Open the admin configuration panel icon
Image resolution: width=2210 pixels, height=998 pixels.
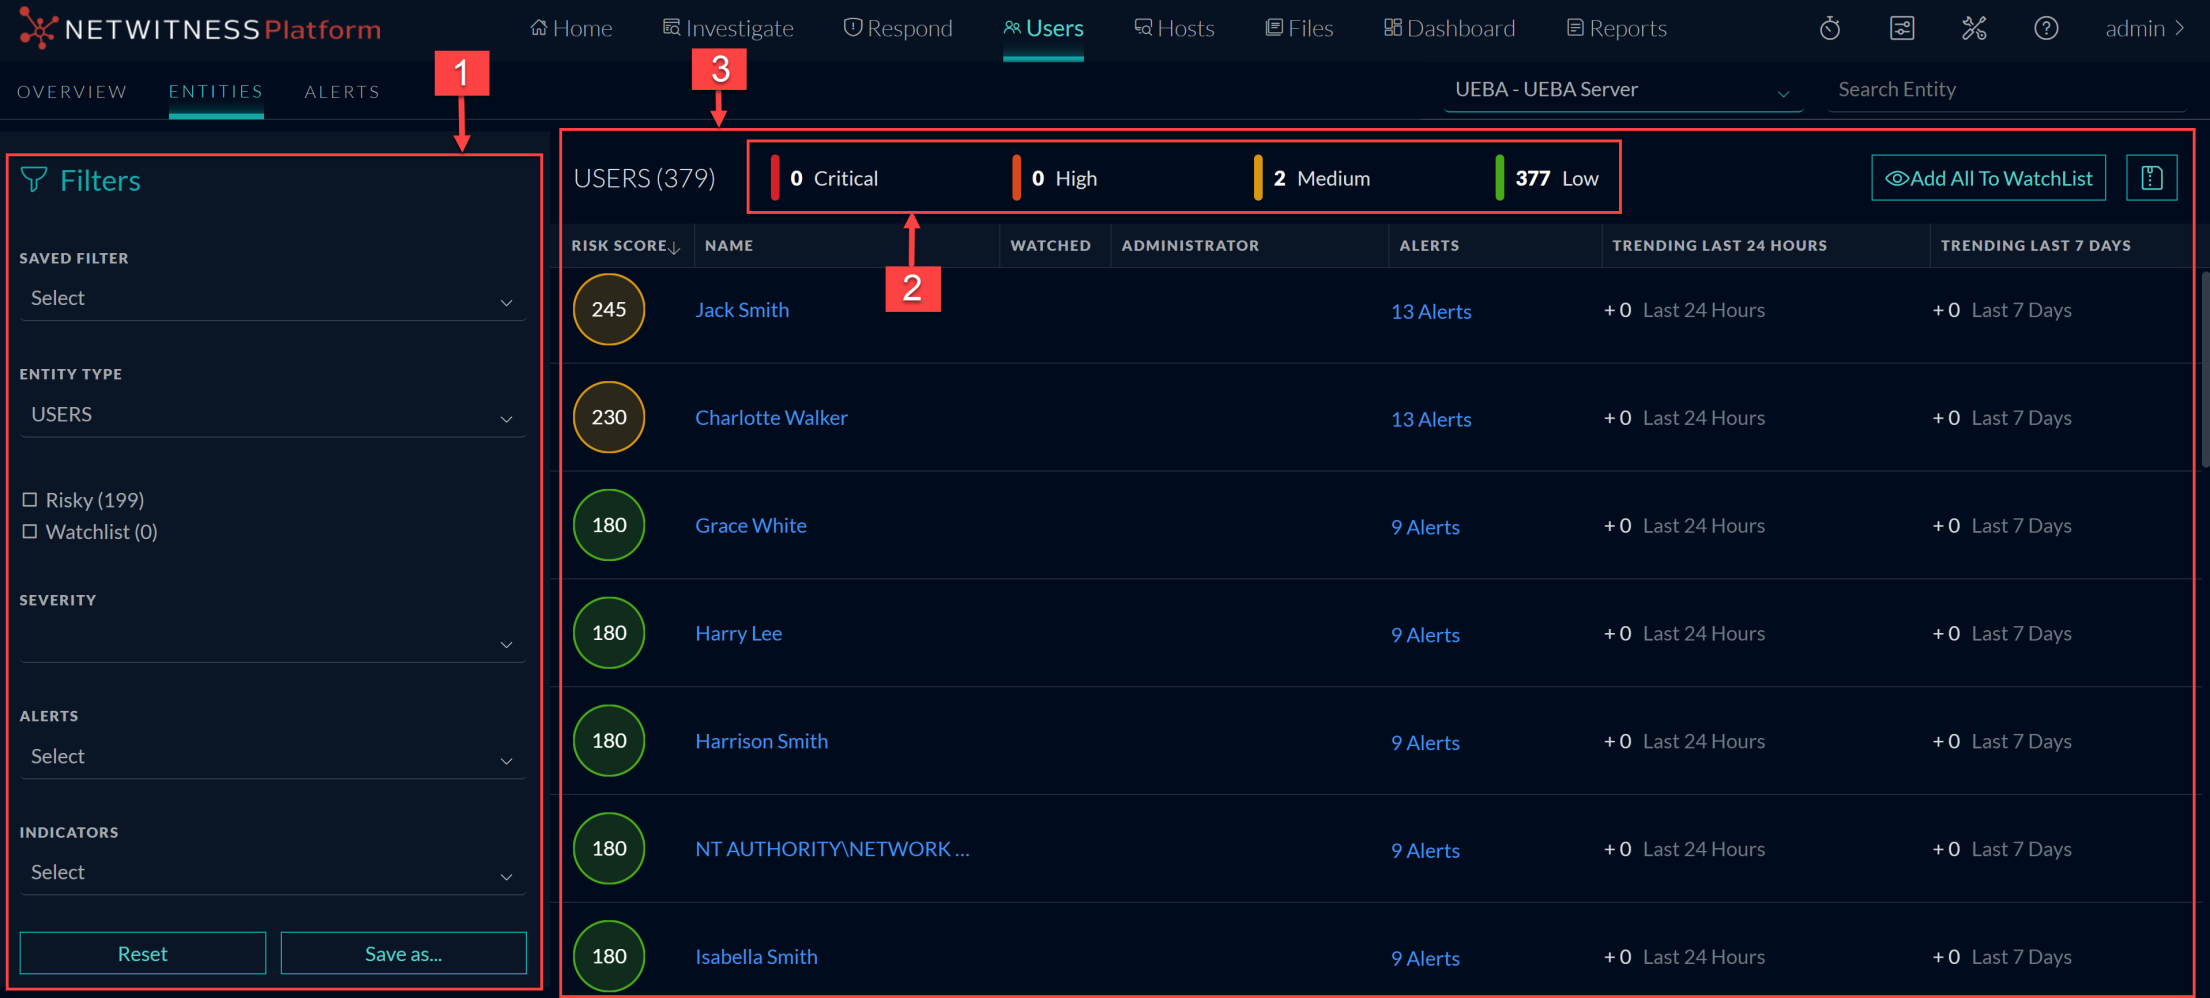pyautogui.click(x=1902, y=29)
